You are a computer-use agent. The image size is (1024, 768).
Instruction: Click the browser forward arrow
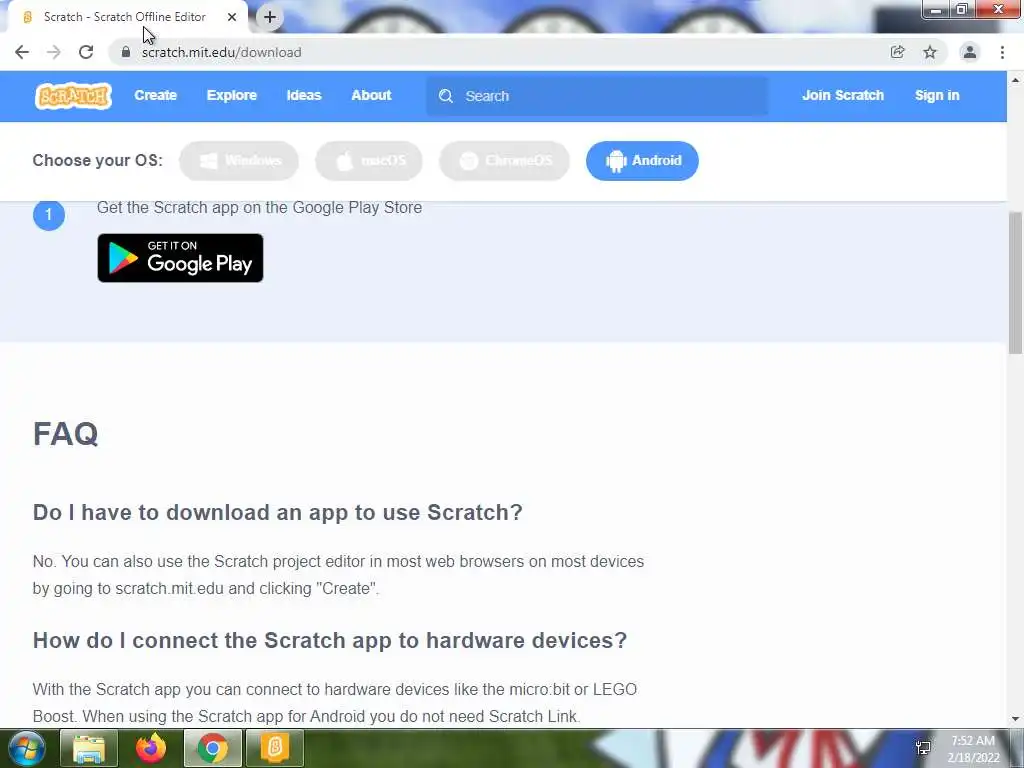click(x=54, y=52)
